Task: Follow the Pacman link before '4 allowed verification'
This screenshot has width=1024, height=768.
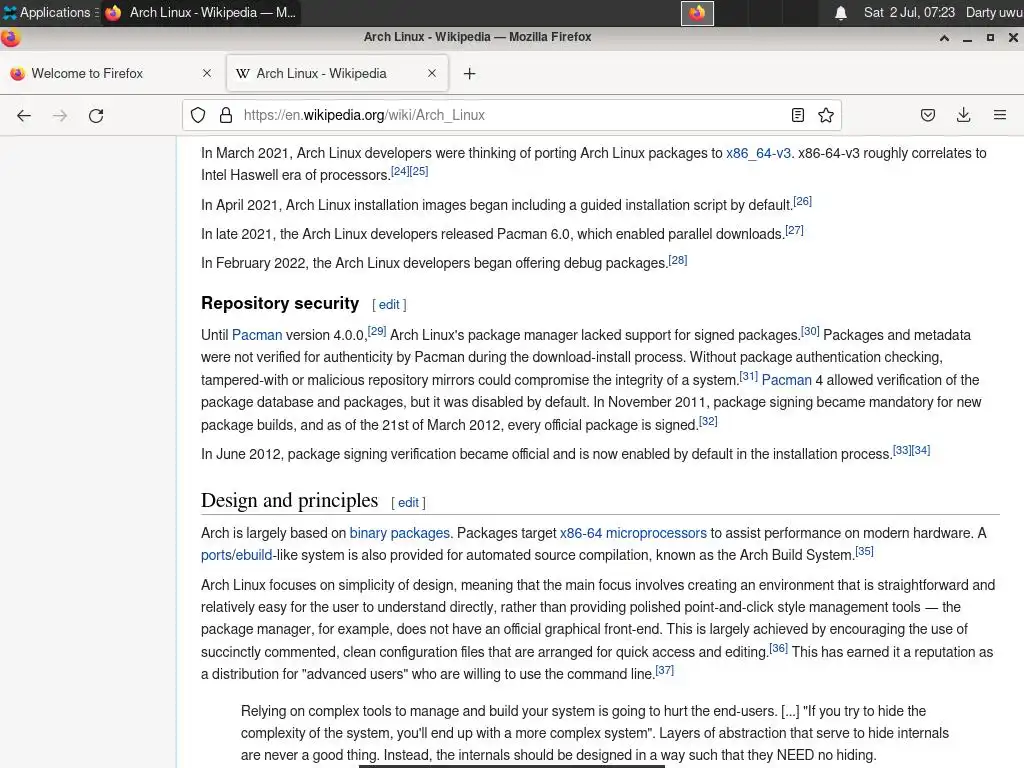Action: [786, 380]
